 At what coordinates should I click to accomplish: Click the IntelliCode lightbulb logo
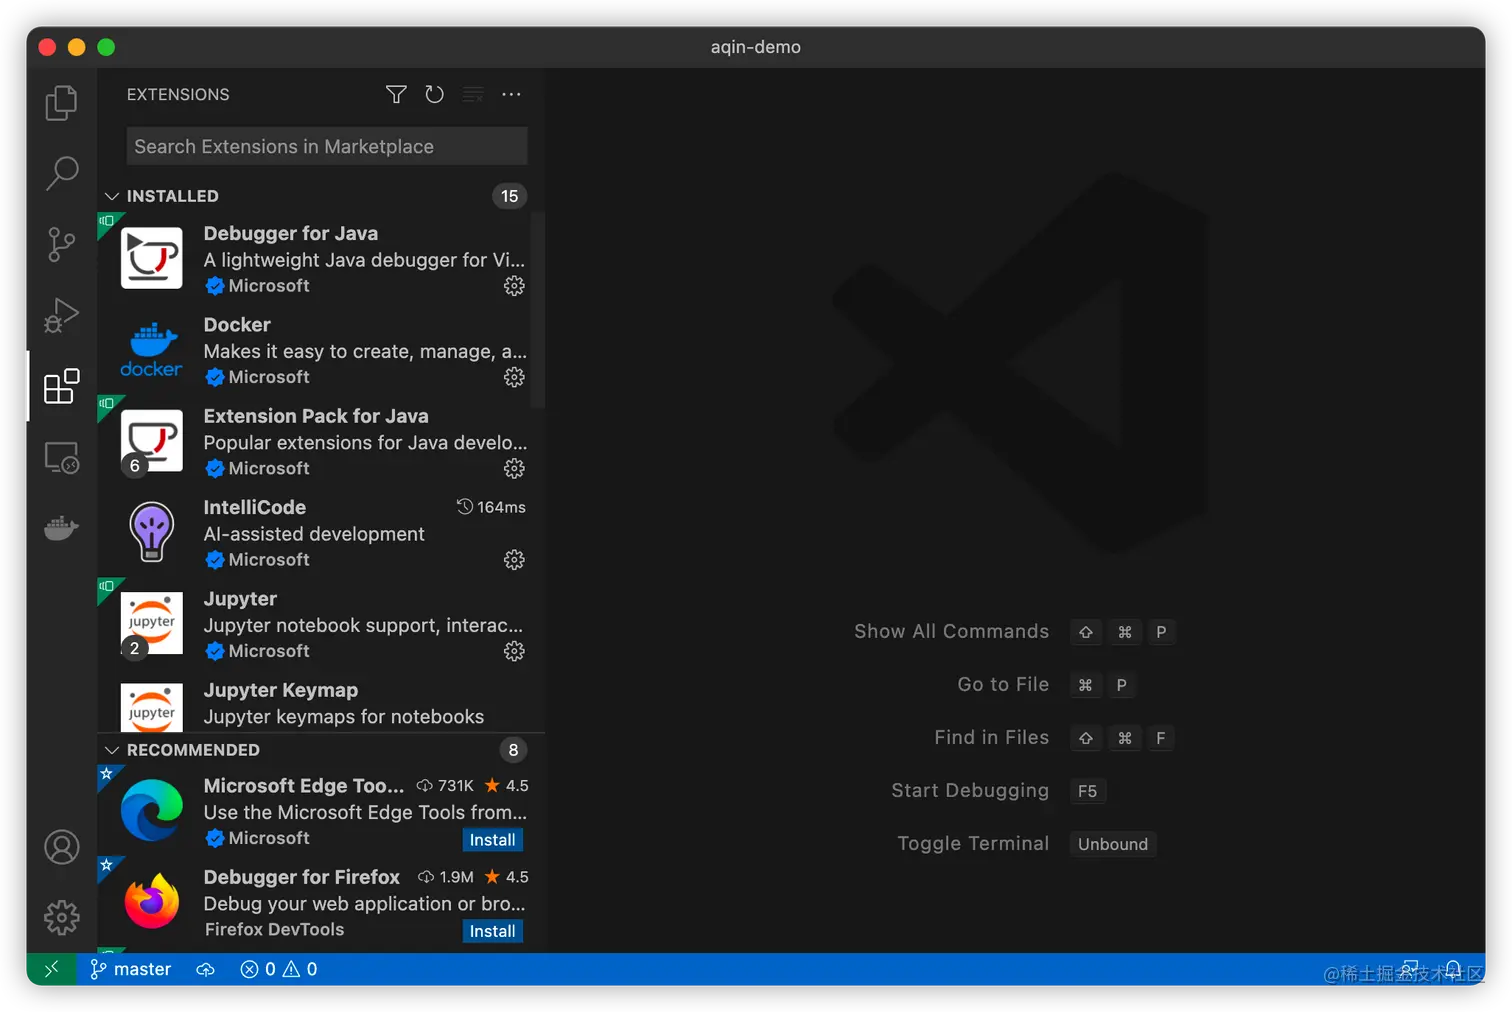click(152, 531)
